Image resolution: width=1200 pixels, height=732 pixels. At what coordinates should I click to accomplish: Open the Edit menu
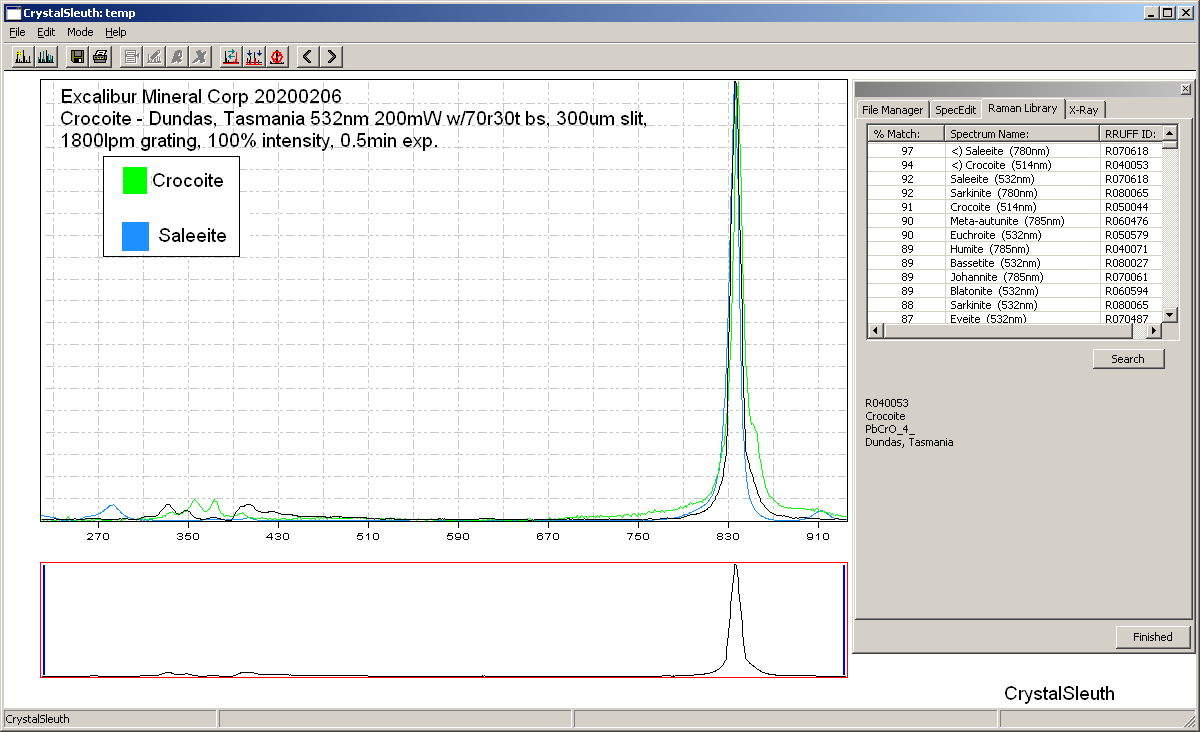(x=46, y=32)
